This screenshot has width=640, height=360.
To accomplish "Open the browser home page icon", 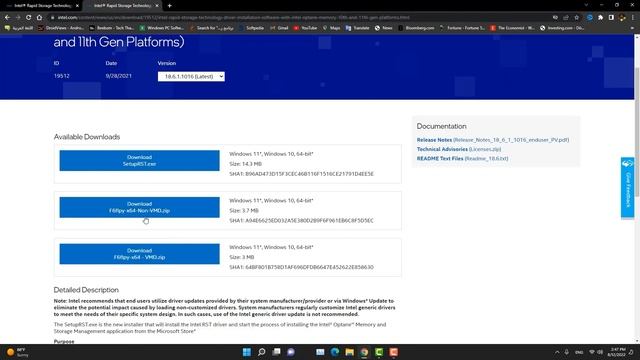I will pos(39,18).
